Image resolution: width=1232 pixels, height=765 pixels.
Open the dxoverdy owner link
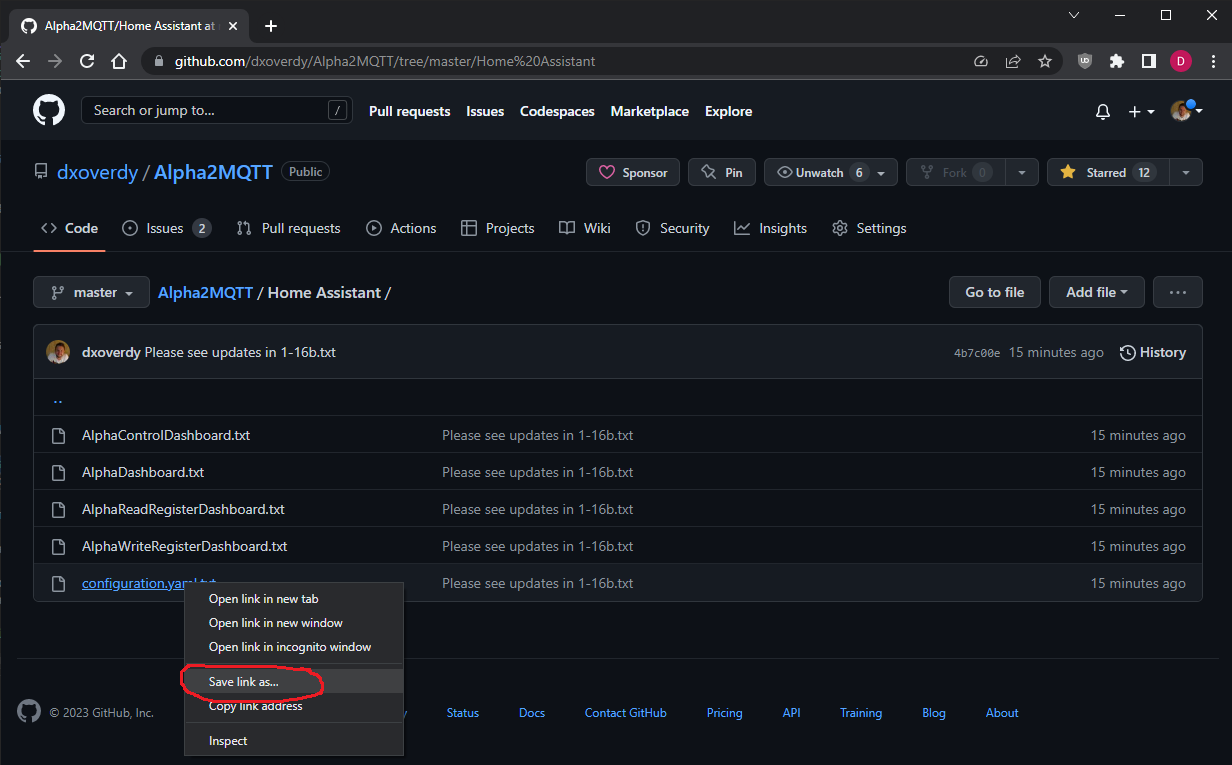[97, 172]
